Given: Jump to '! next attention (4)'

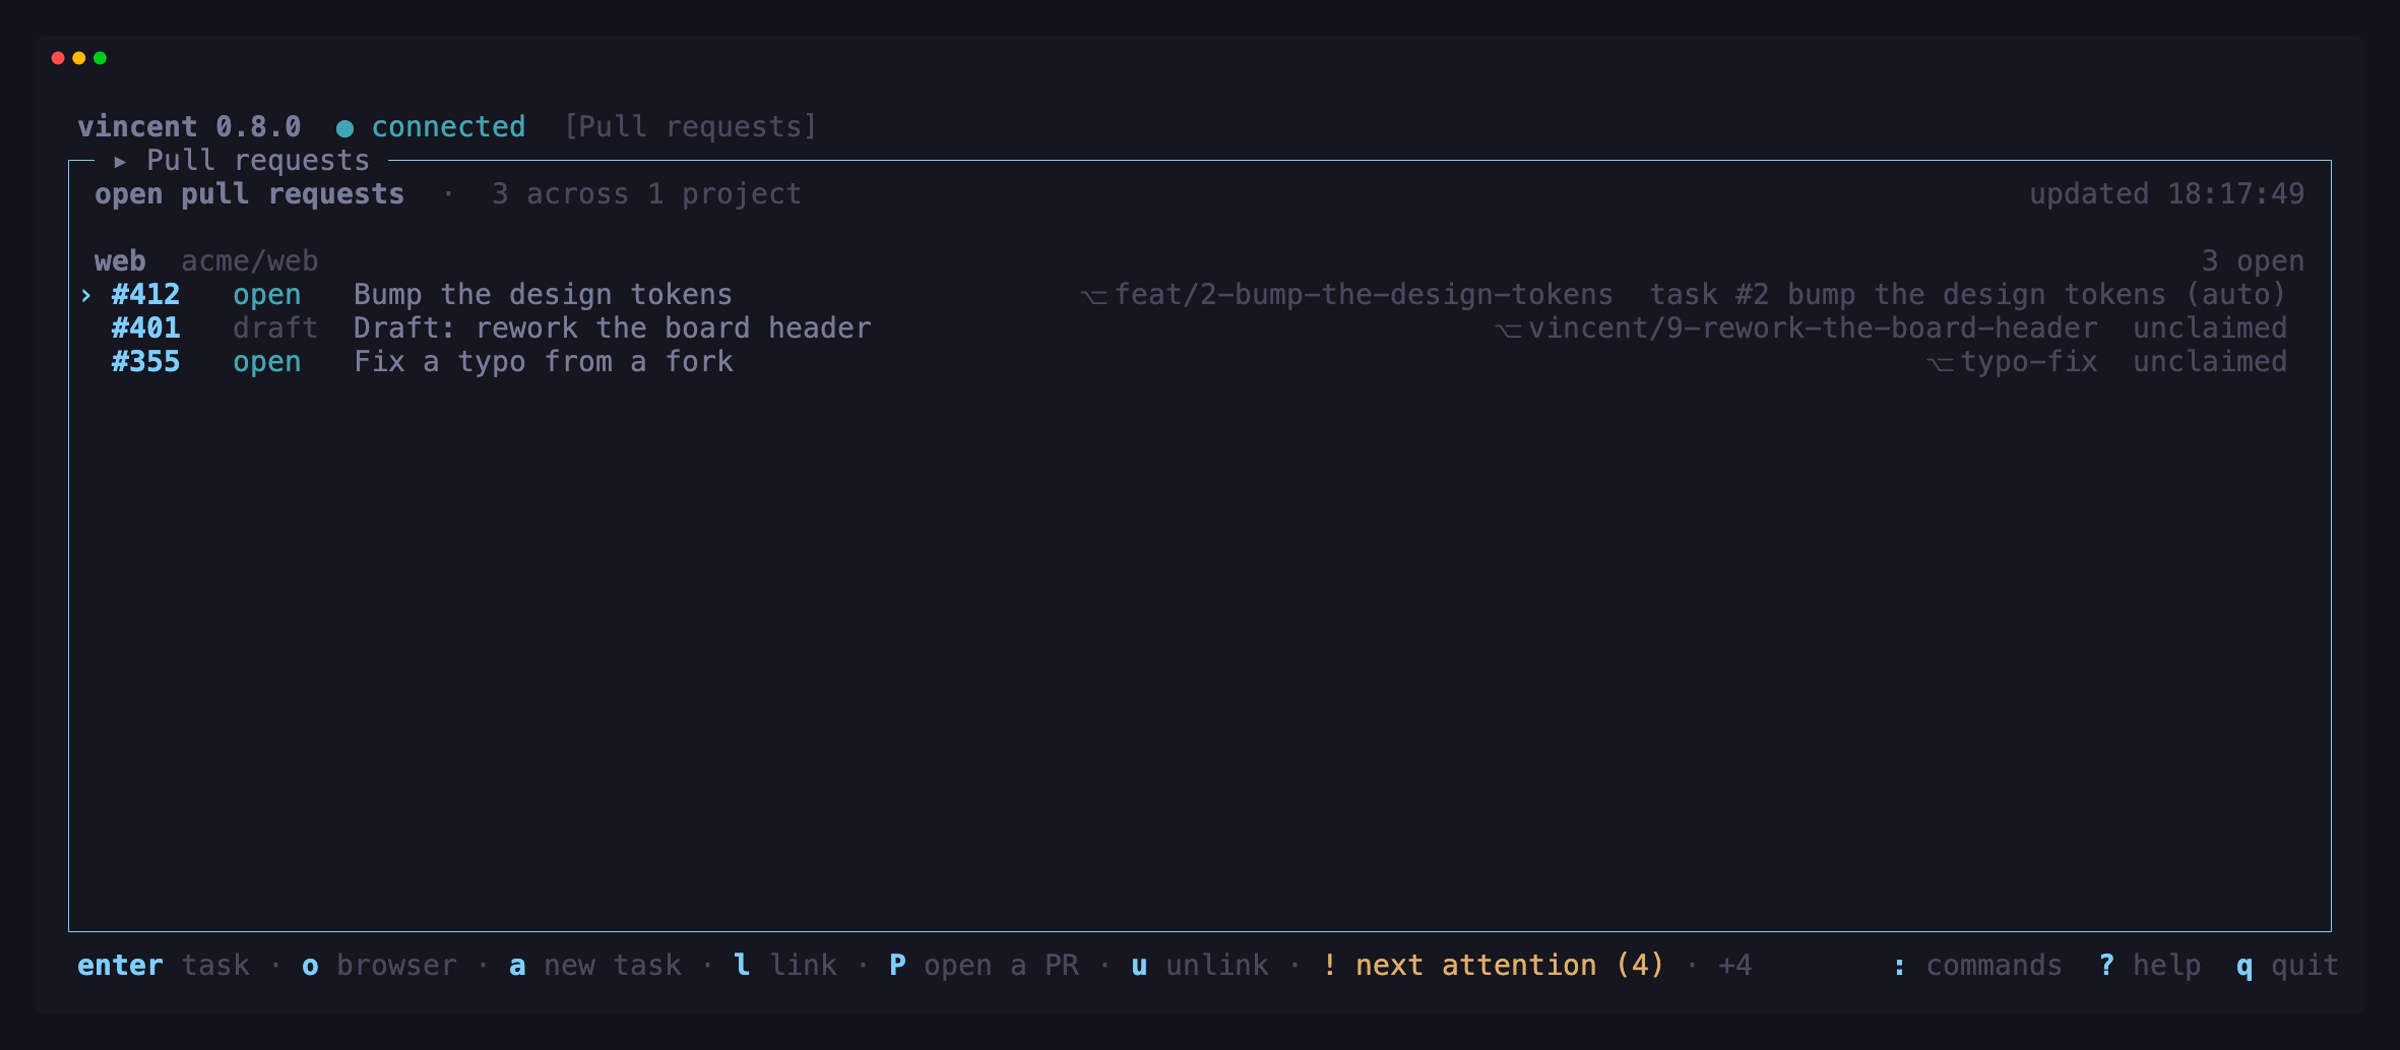Looking at the screenshot, I should click(x=1493, y=966).
